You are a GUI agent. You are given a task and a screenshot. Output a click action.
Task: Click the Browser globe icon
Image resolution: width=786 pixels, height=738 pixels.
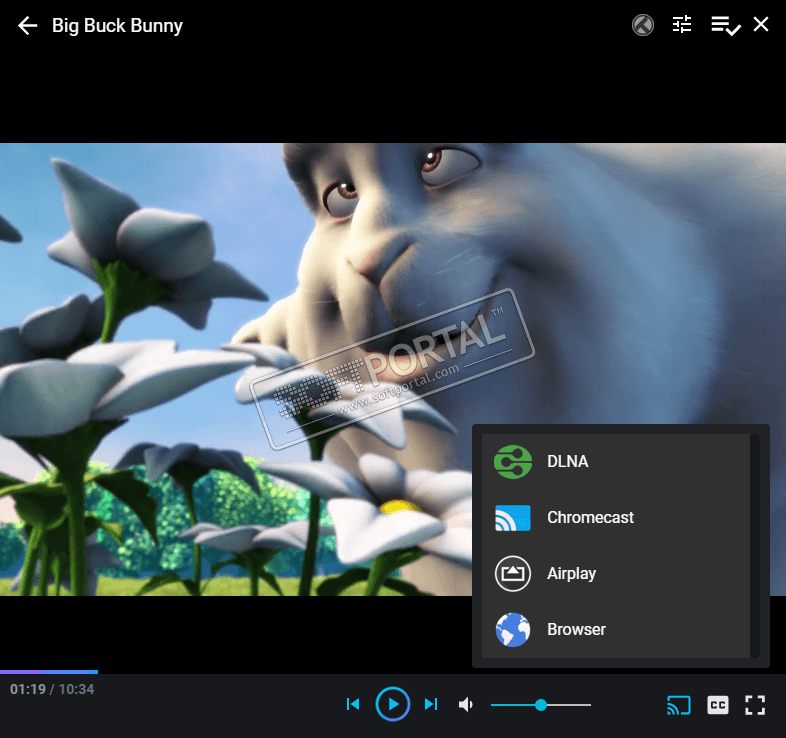tap(513, 630)
